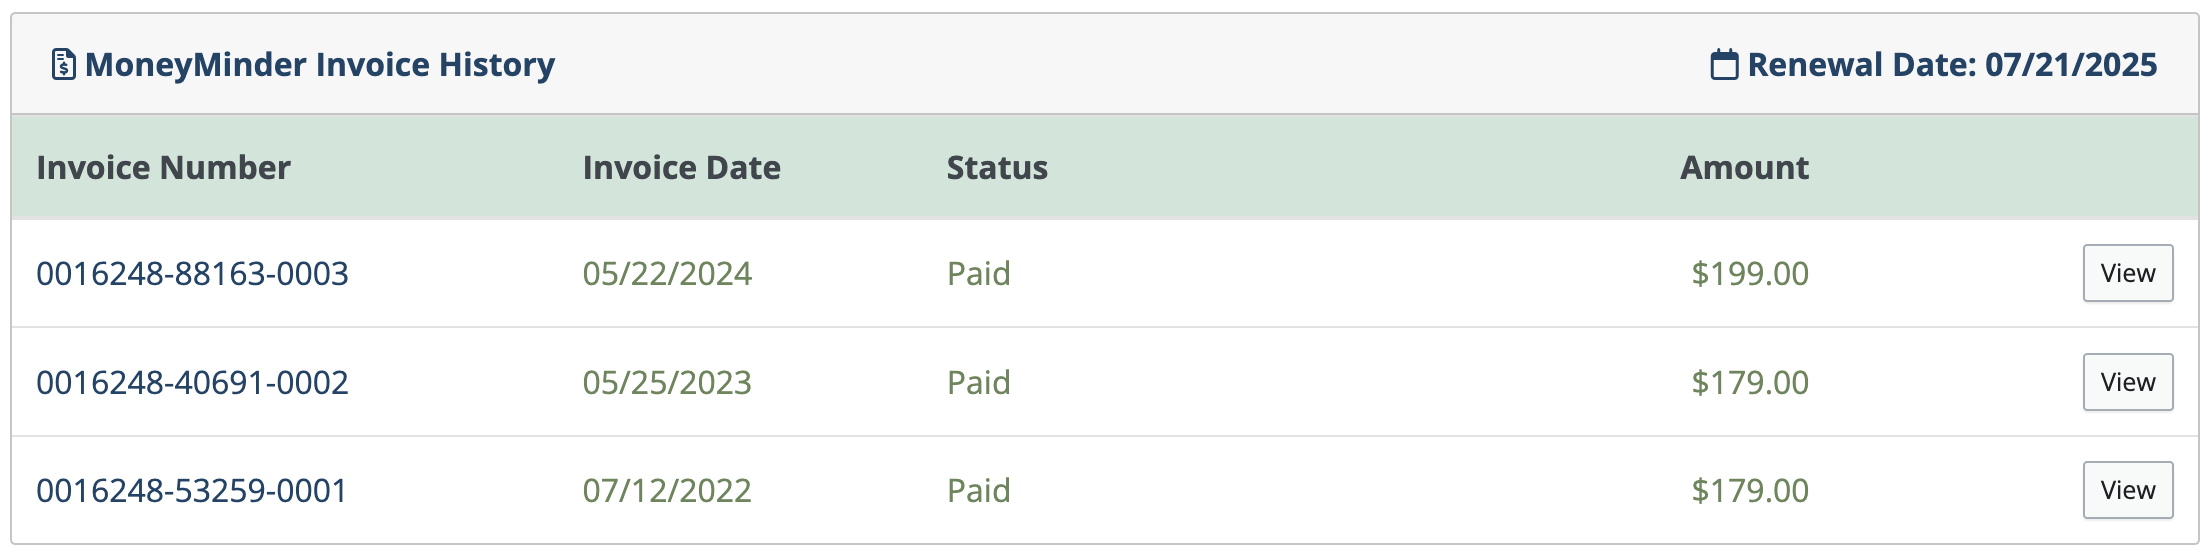View invoice 0016248-88163-0003
Image resolution: width=2210 pixels, height=556 pixels.
click(x=2127, y=273)
